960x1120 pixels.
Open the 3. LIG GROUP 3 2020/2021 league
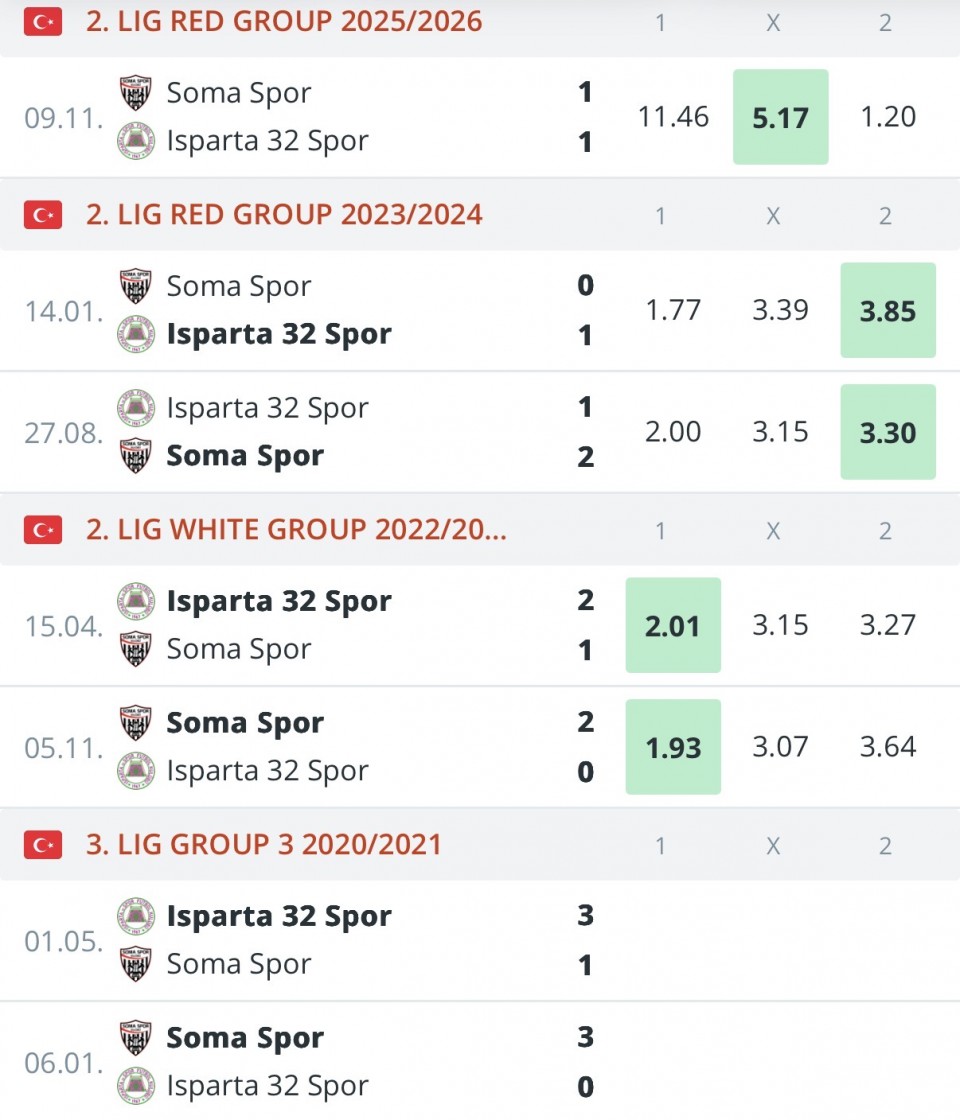click(263, 844)
